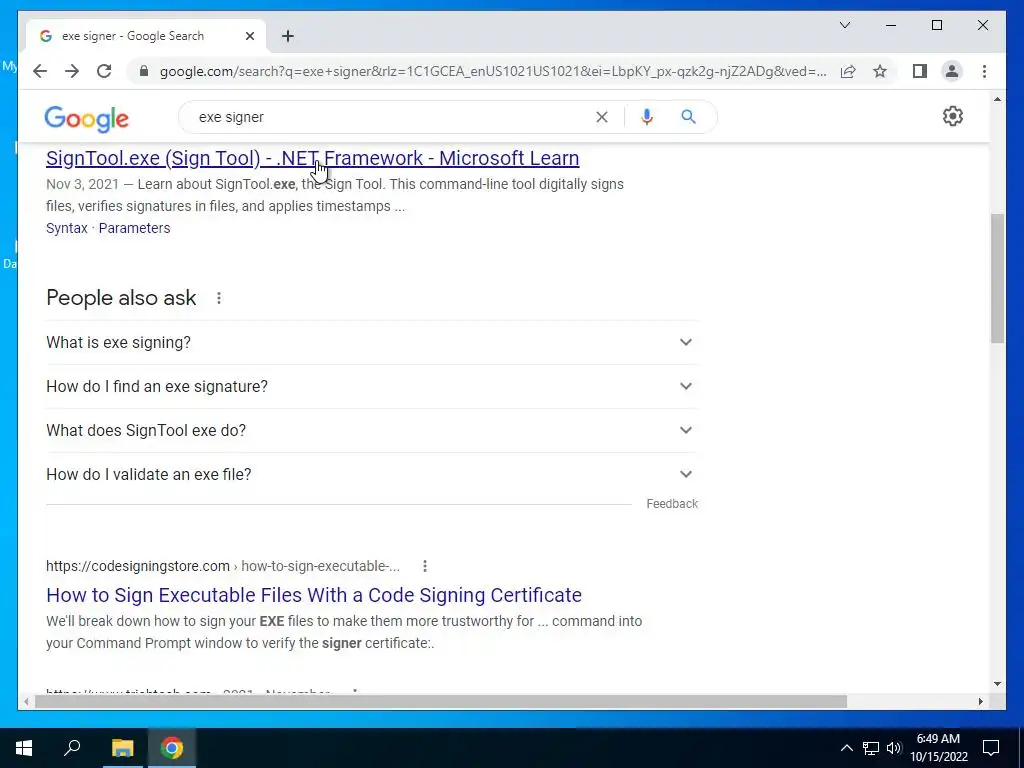The image size is (1024, 768).
Task: Open People also ask options menu
Action: coord(219,298)
